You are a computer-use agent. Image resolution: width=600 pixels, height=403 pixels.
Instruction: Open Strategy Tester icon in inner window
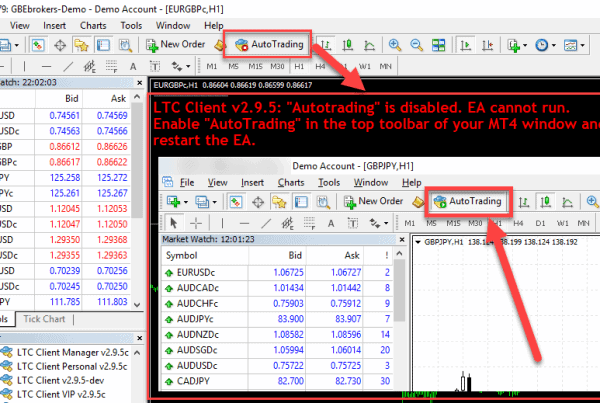tap(323, 202)
